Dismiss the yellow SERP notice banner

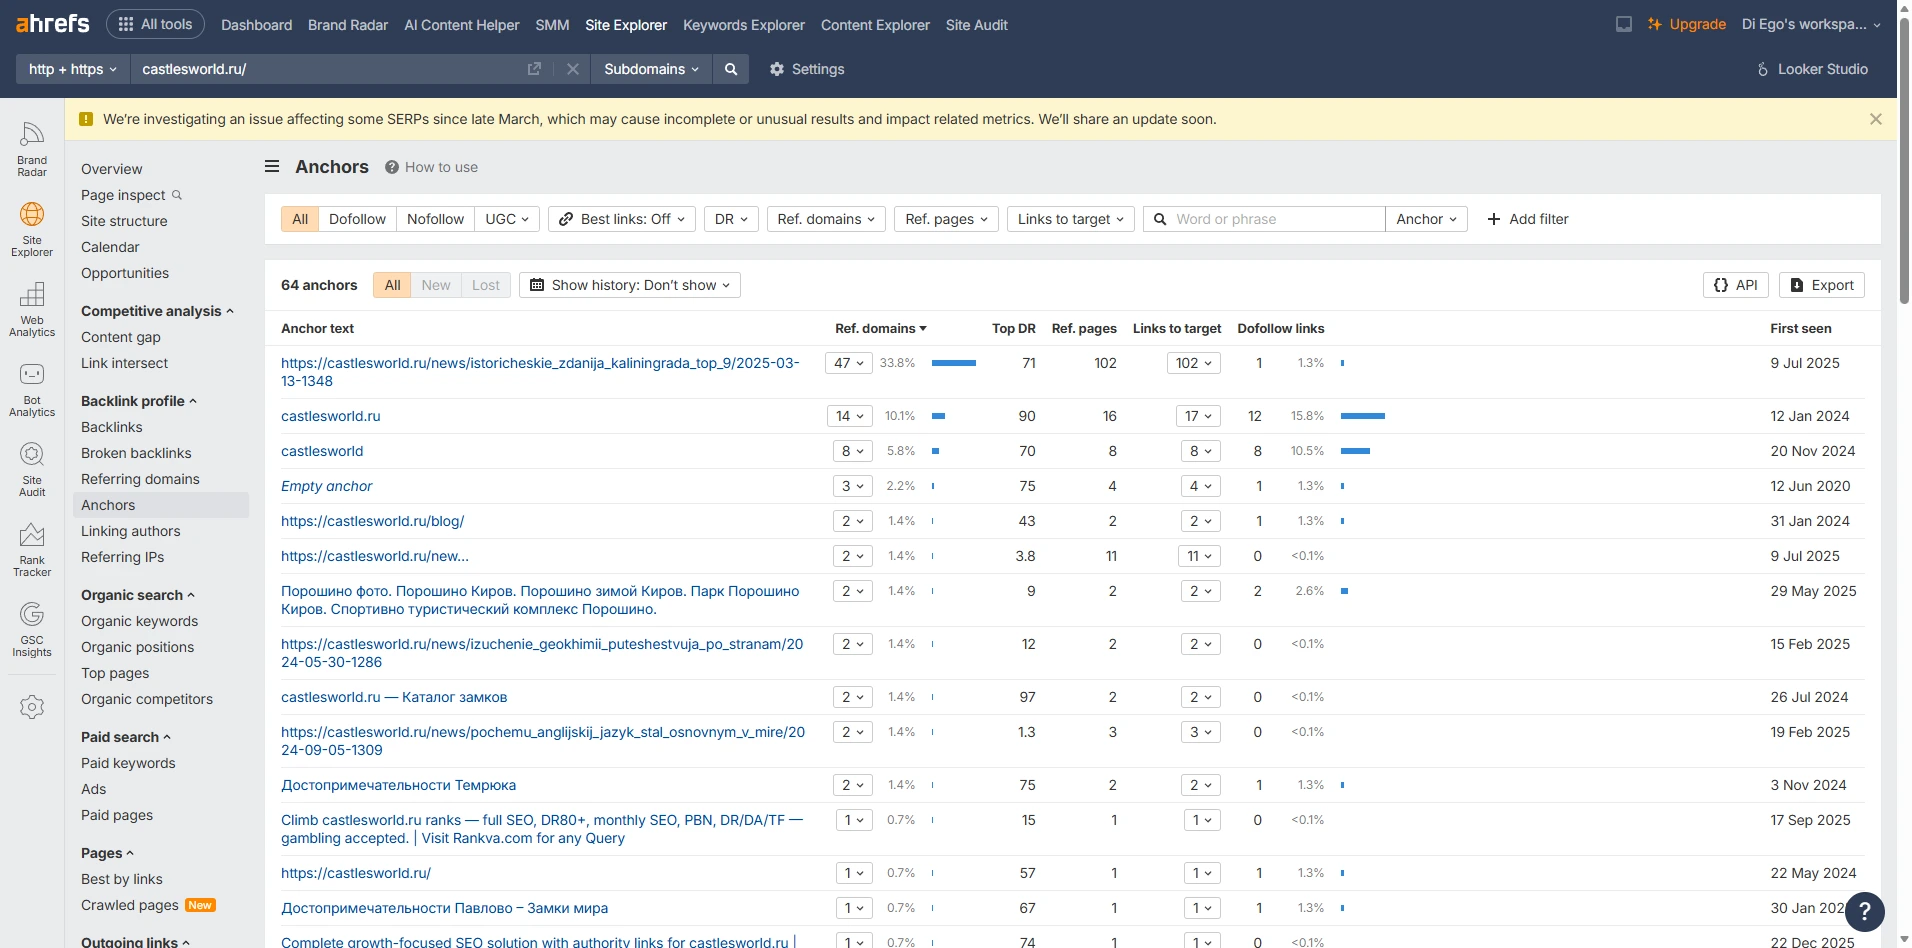coord(1876,119)
